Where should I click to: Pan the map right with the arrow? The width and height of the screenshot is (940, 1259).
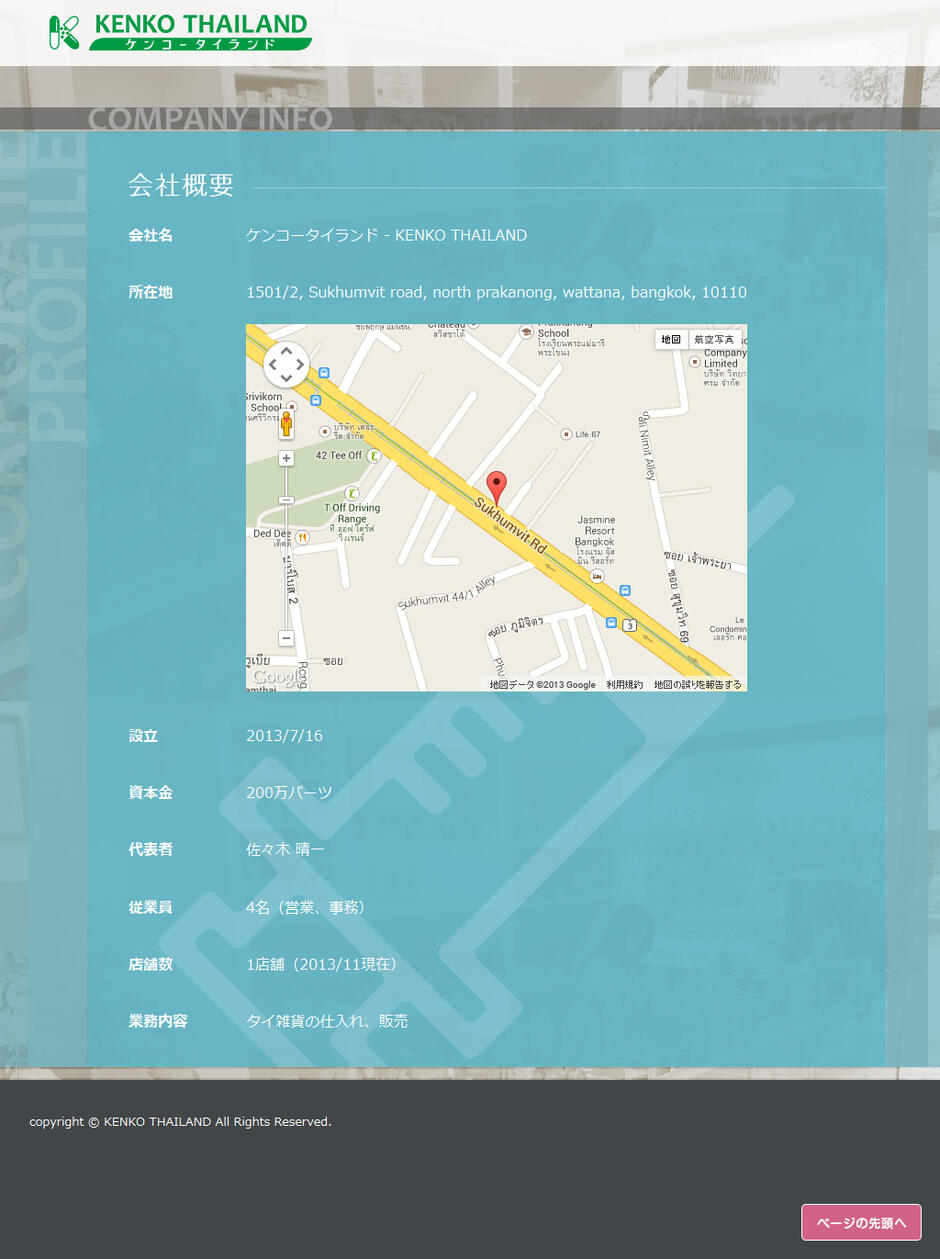click(300, 365)
